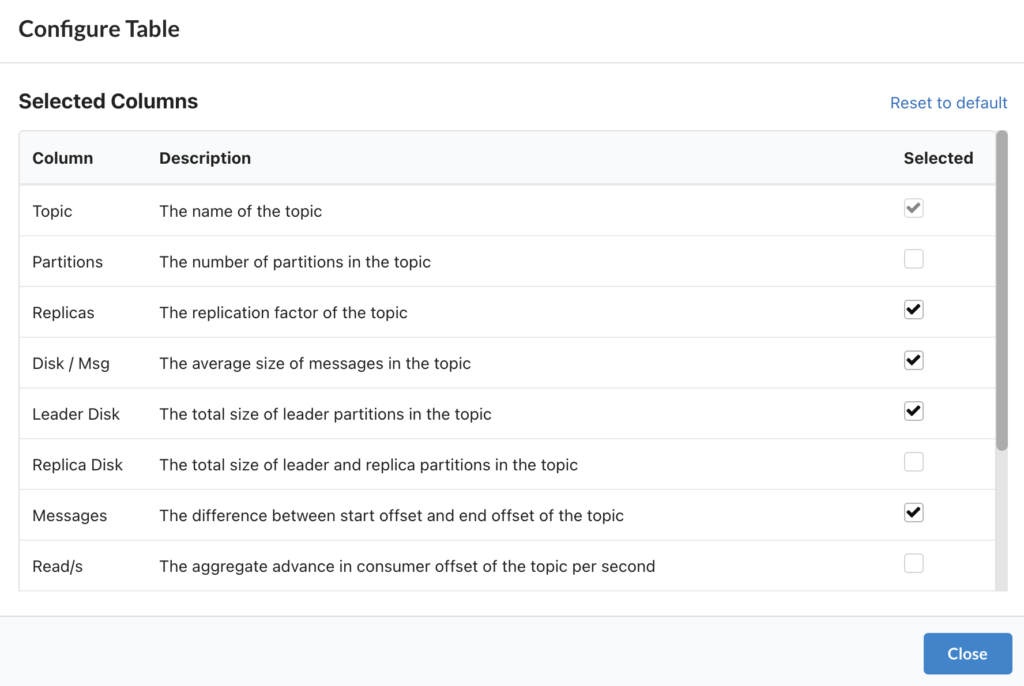
Task: Click the Disk / Msg row label
Action: [71, 363]
